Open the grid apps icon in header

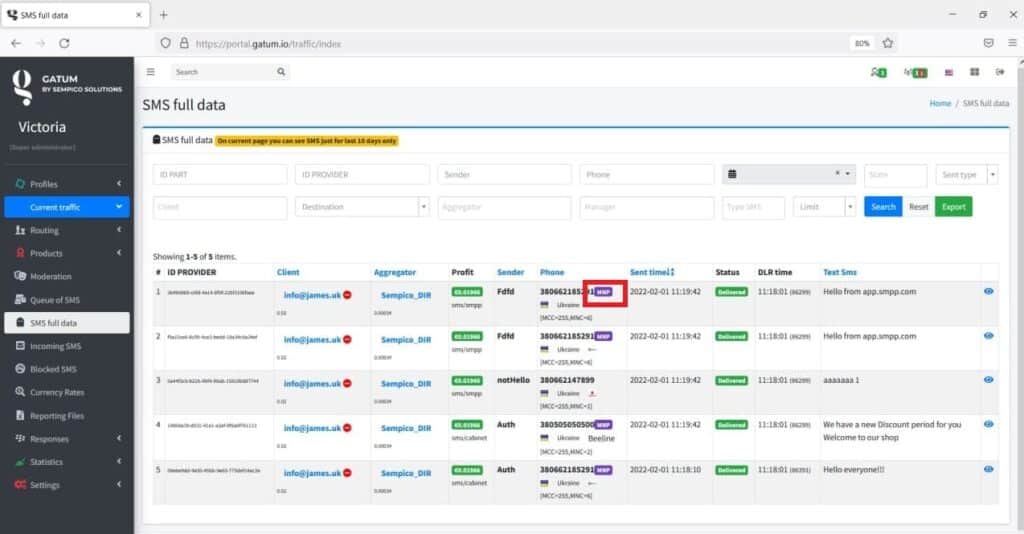point(974,72)
